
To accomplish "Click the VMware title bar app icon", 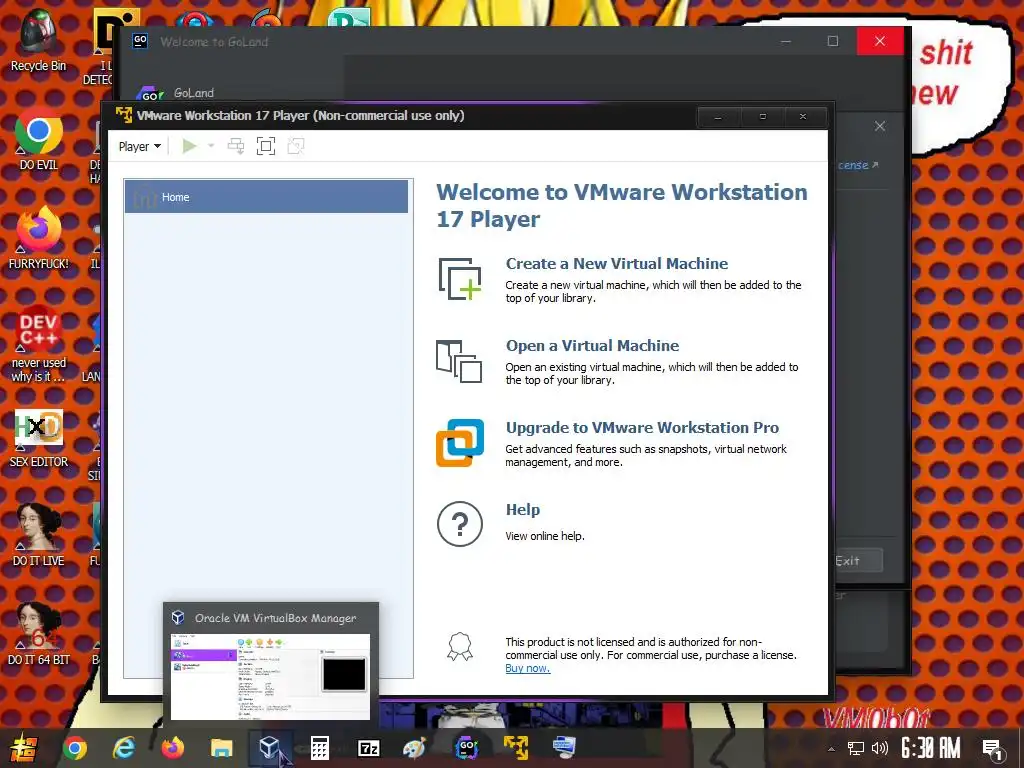I will 123,115.
